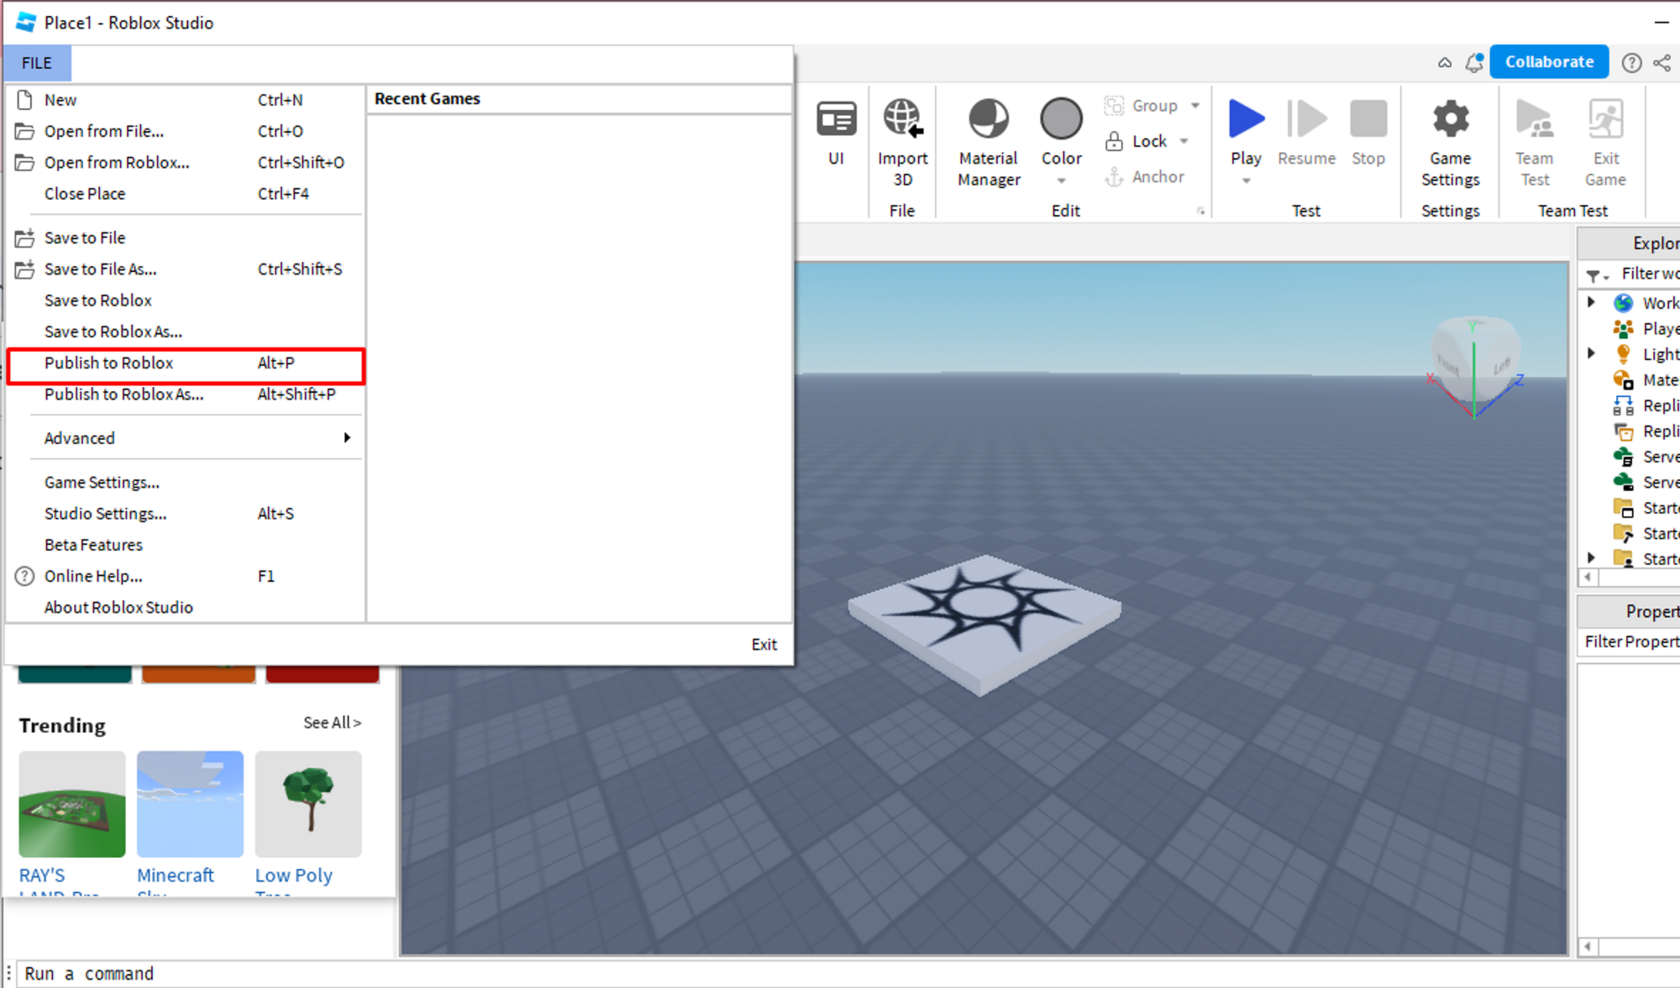This screenshot has width=1680, height=988.
Task: Open the notifications bell icon
Action: click(x=1474, y=62)
